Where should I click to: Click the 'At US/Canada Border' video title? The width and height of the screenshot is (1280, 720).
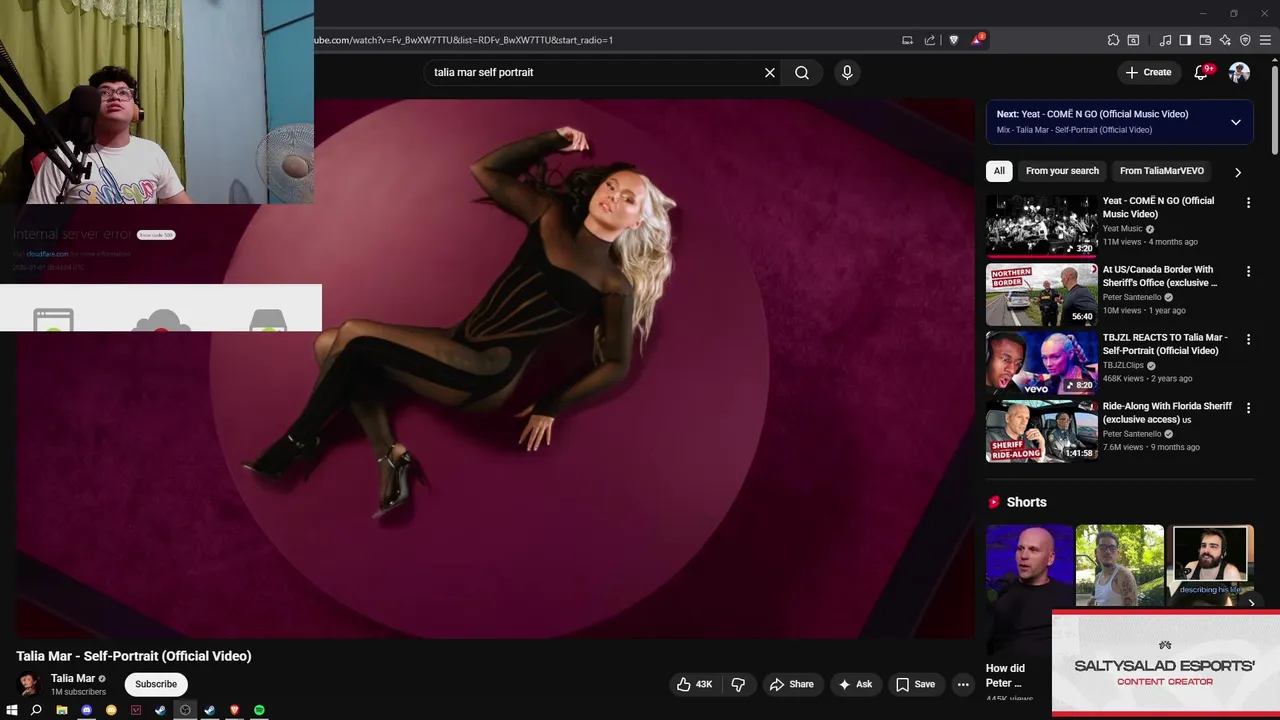coord(1160,276)
